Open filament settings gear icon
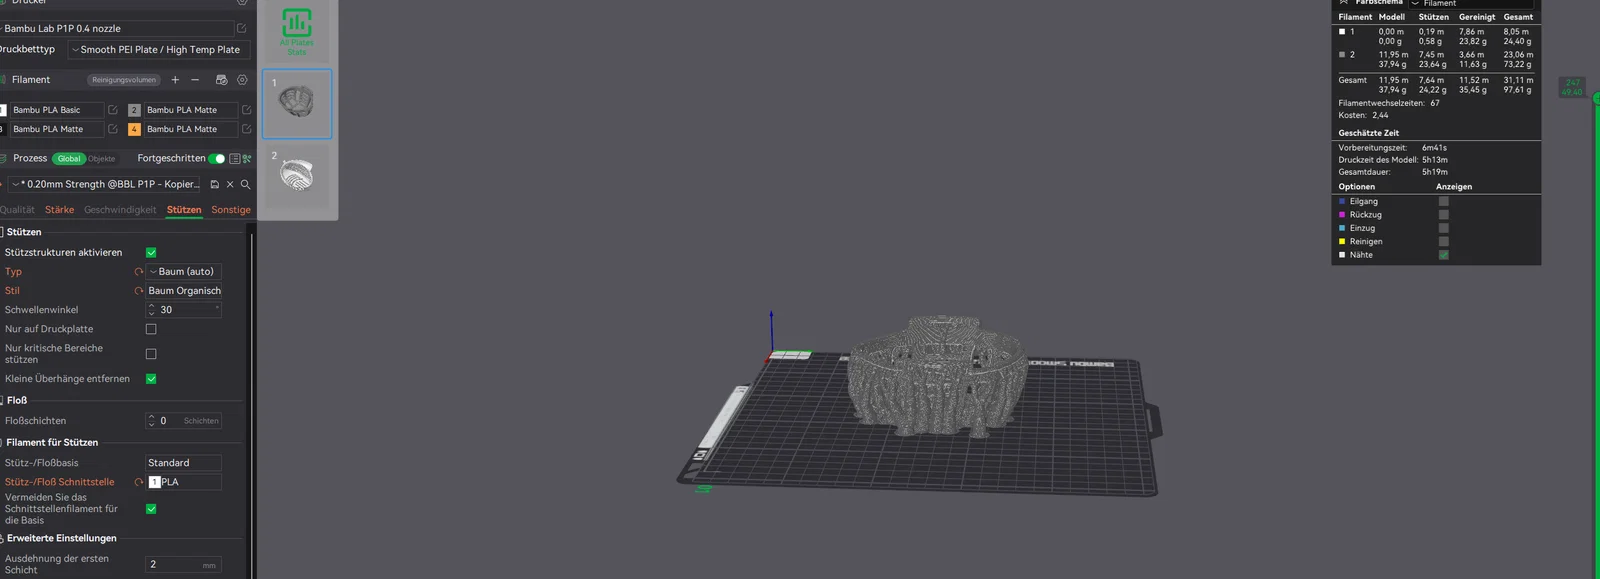This screenshot has width=1600, height=579. pos(242,80)
